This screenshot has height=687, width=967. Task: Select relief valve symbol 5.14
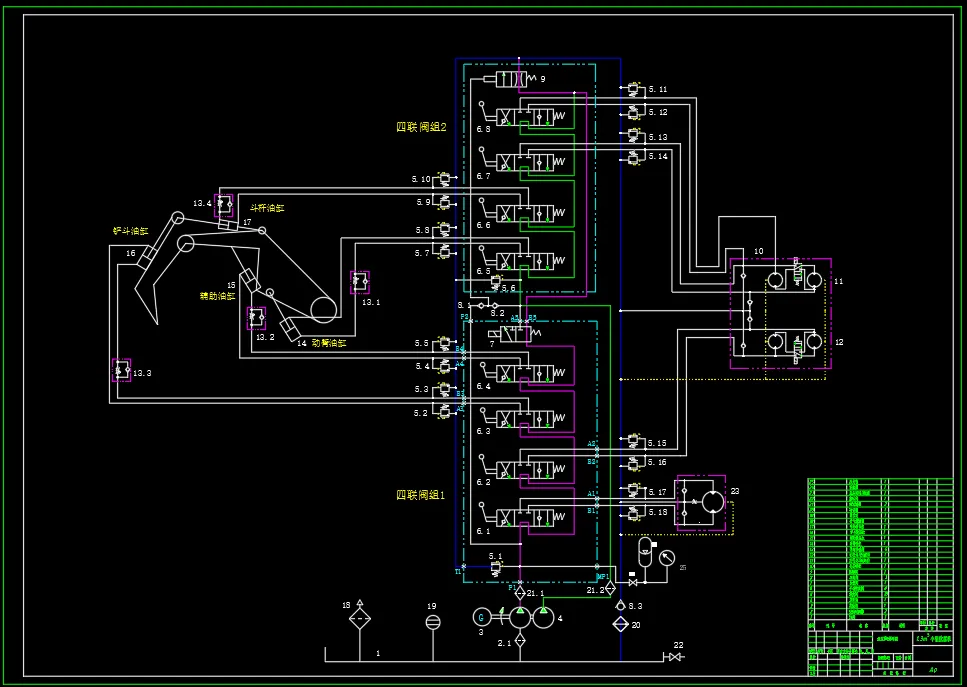coord(633,157)
